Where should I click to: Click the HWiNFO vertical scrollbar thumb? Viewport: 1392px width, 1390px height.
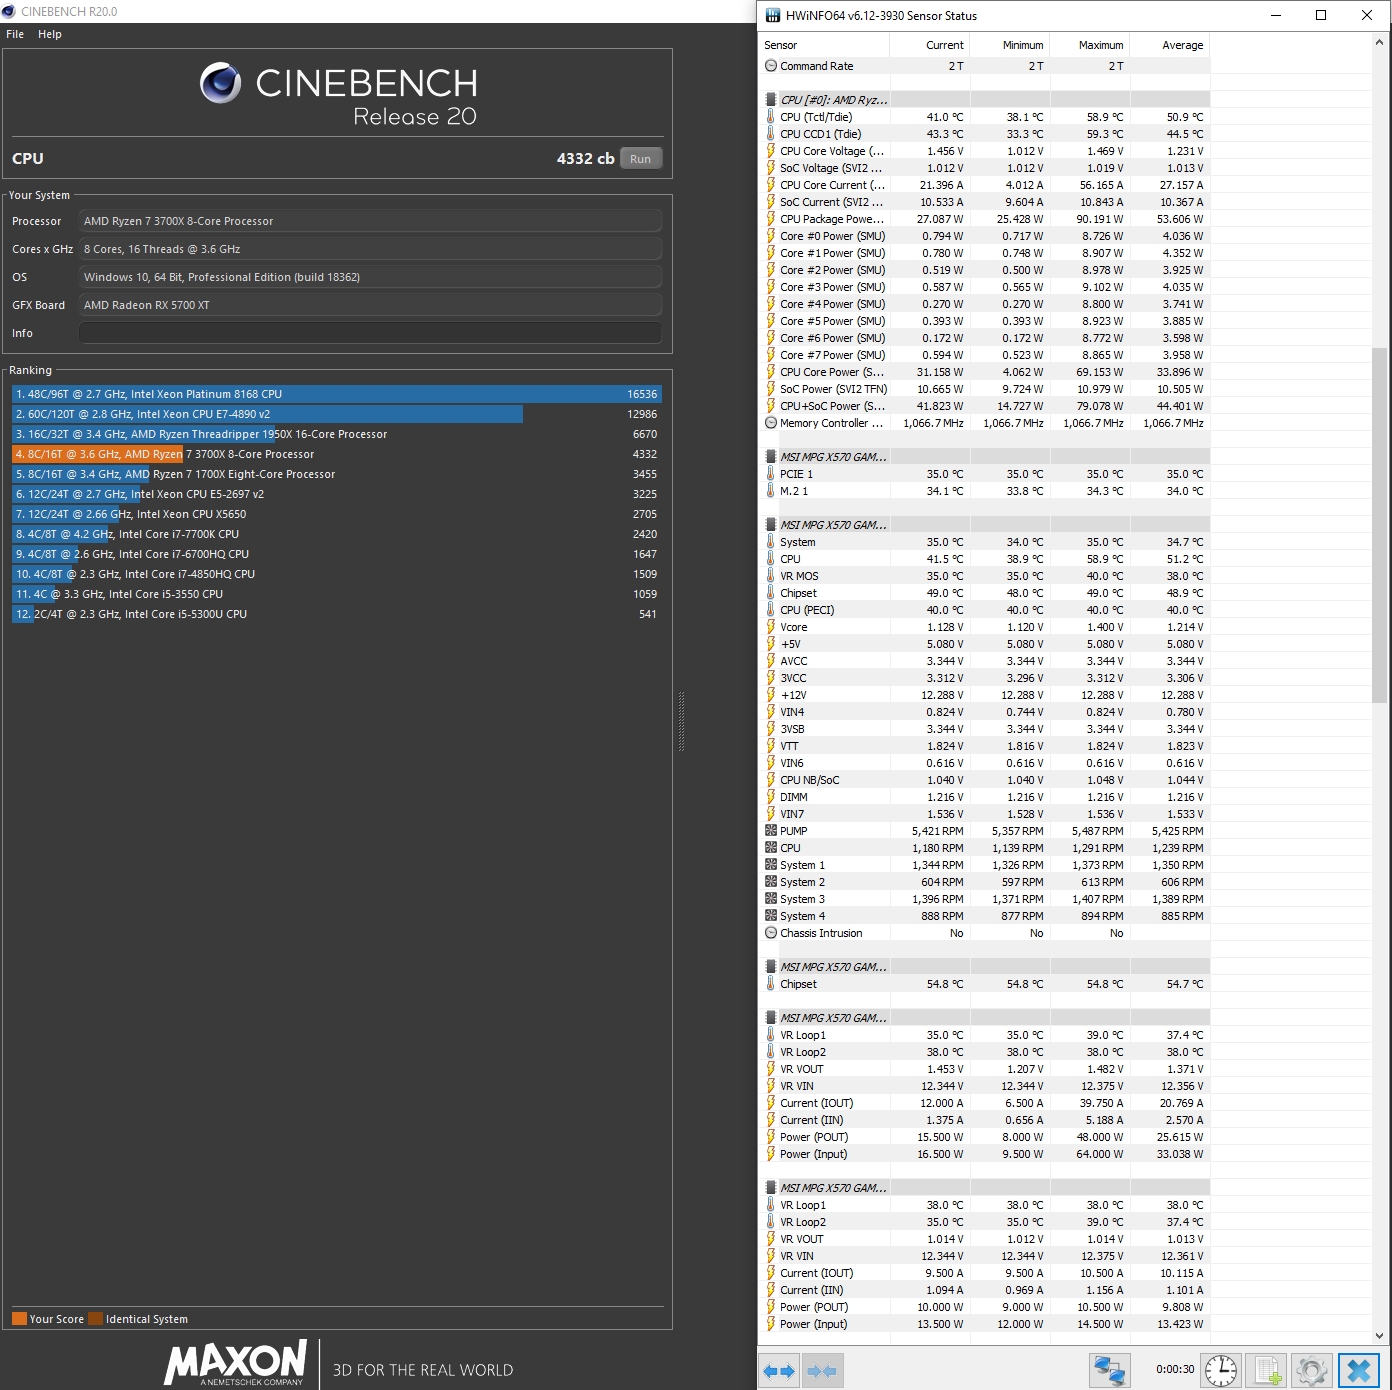pyautogui.click(x=1380, y=525)
